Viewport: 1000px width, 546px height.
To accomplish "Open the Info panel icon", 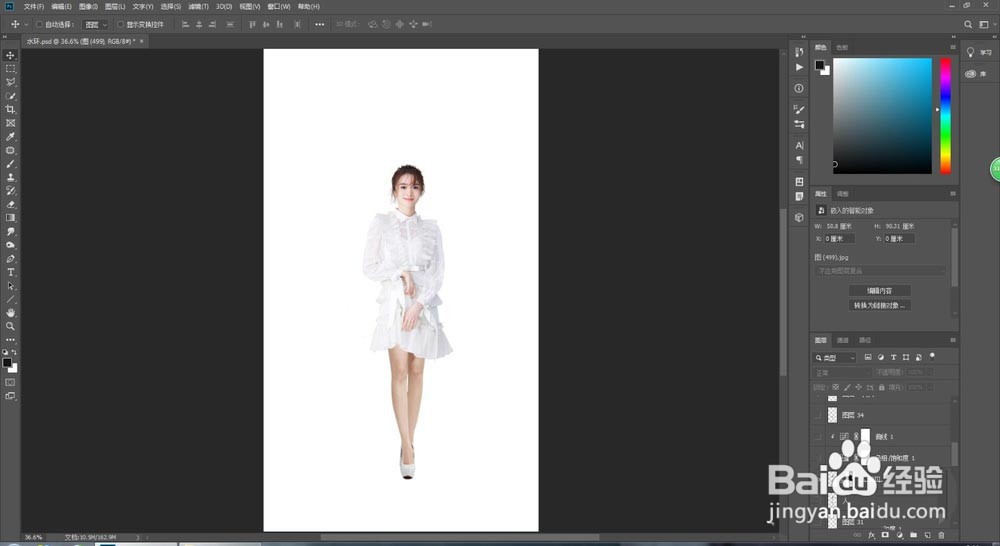I will coord(799,88).
